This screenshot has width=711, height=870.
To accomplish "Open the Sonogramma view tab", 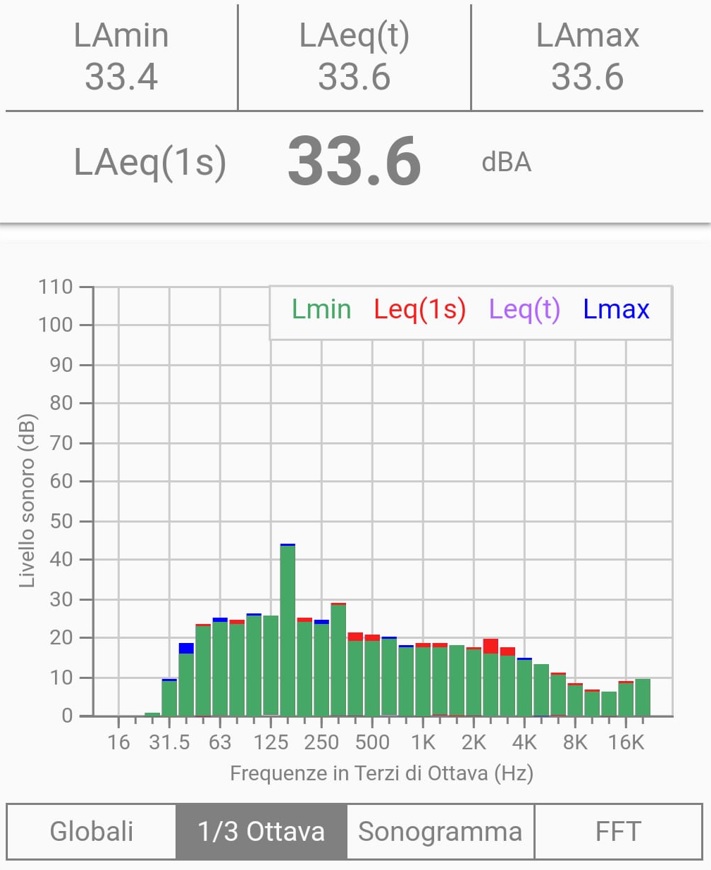I will [x=440, y=831].
